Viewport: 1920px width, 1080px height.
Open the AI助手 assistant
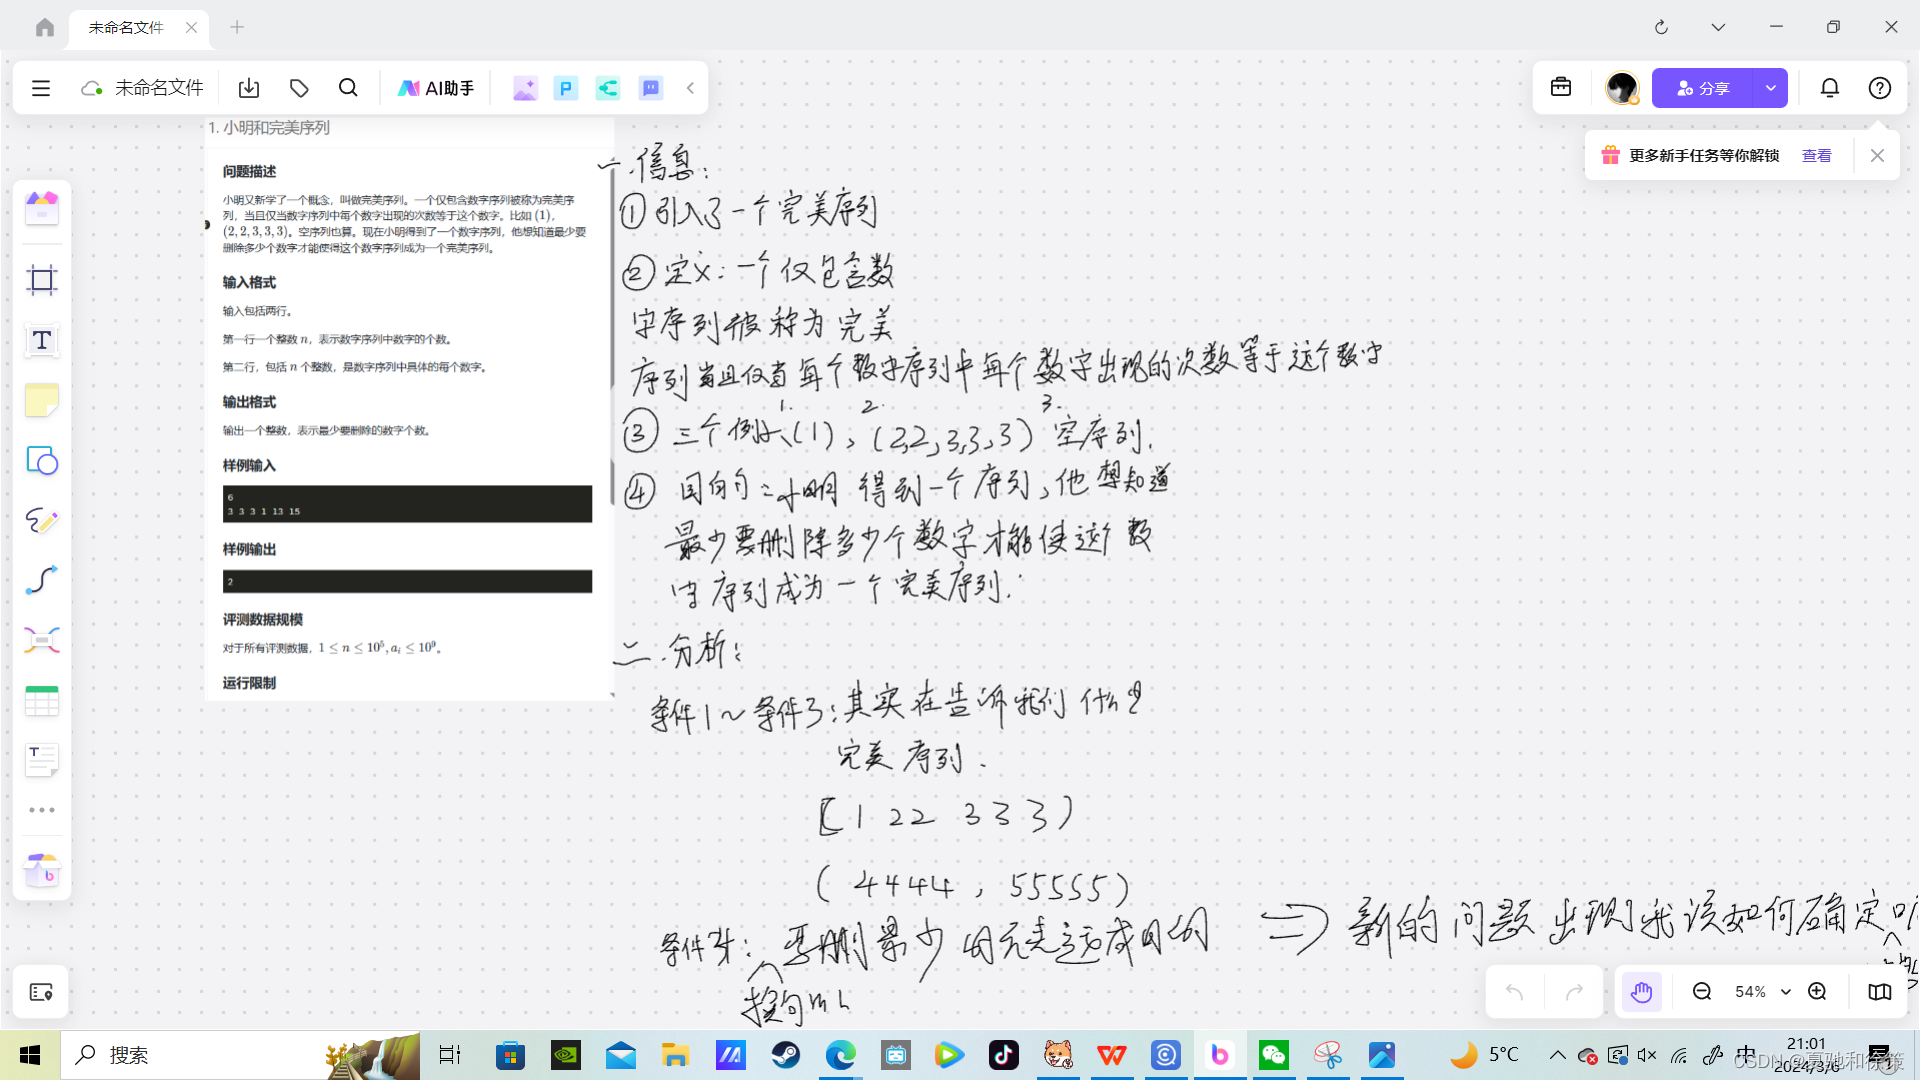(436, 88)
